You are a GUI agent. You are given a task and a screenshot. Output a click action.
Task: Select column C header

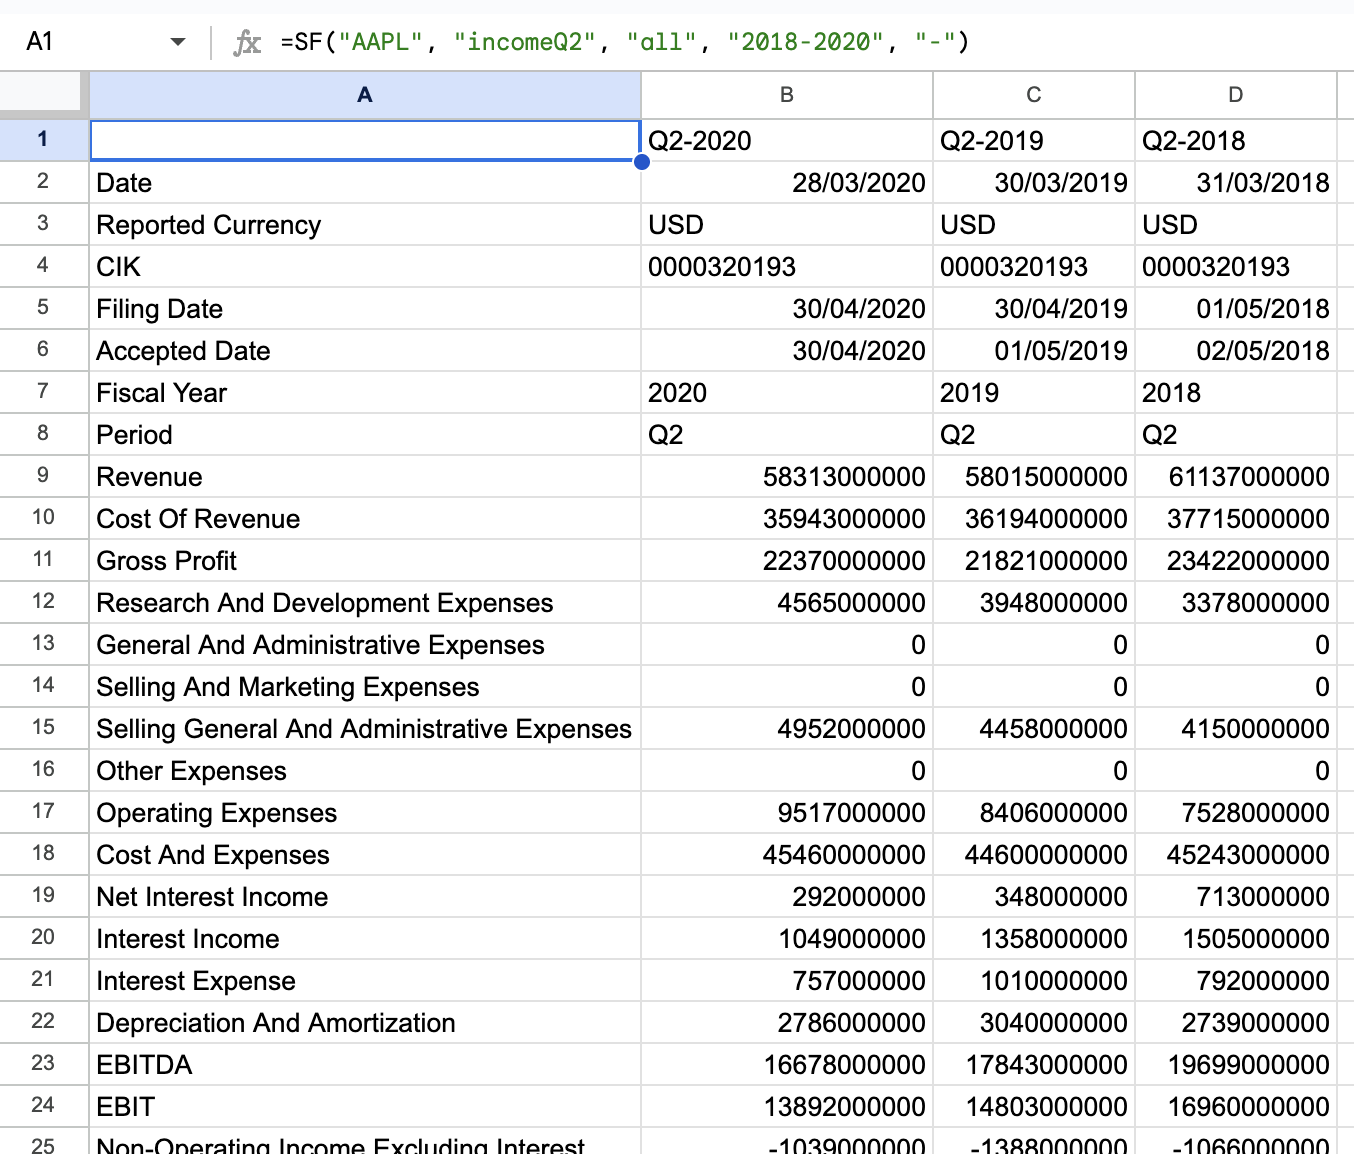pyautogui.click(x=1034, y=95)
